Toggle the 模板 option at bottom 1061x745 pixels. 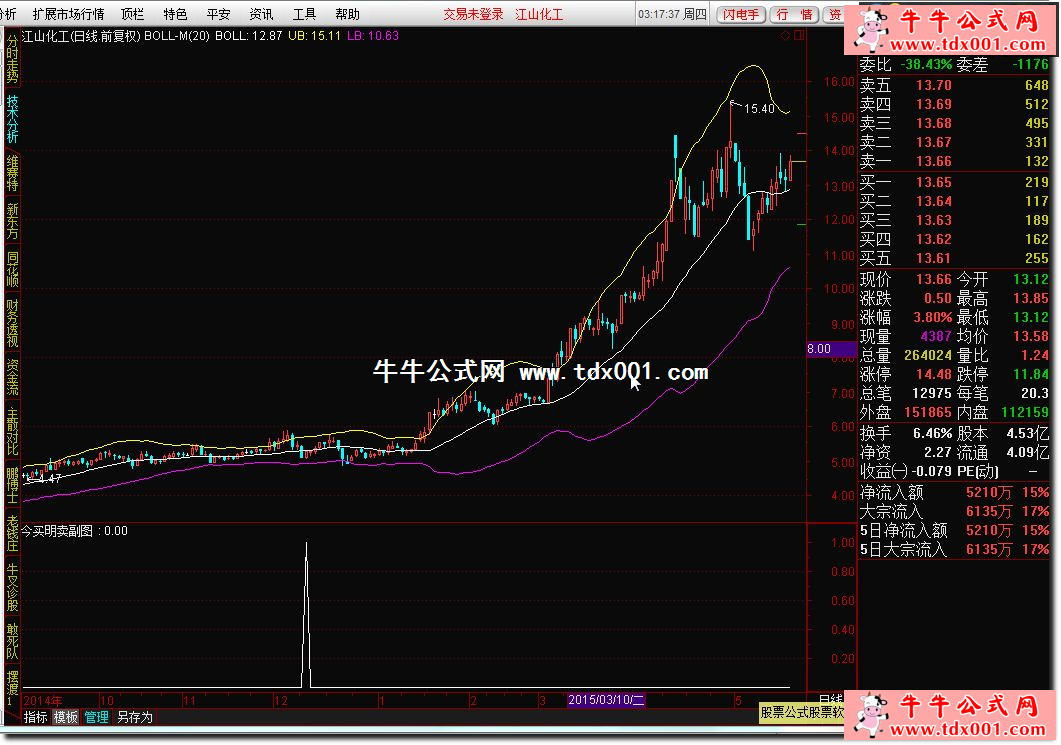(x=66, y=717)
